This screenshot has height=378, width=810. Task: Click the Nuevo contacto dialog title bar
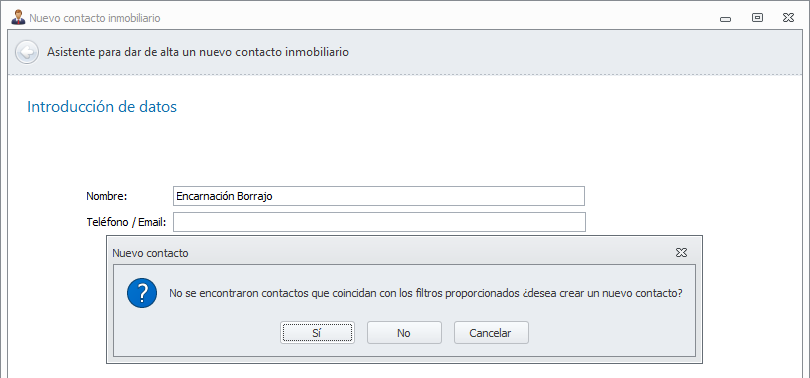click(393, 253)
